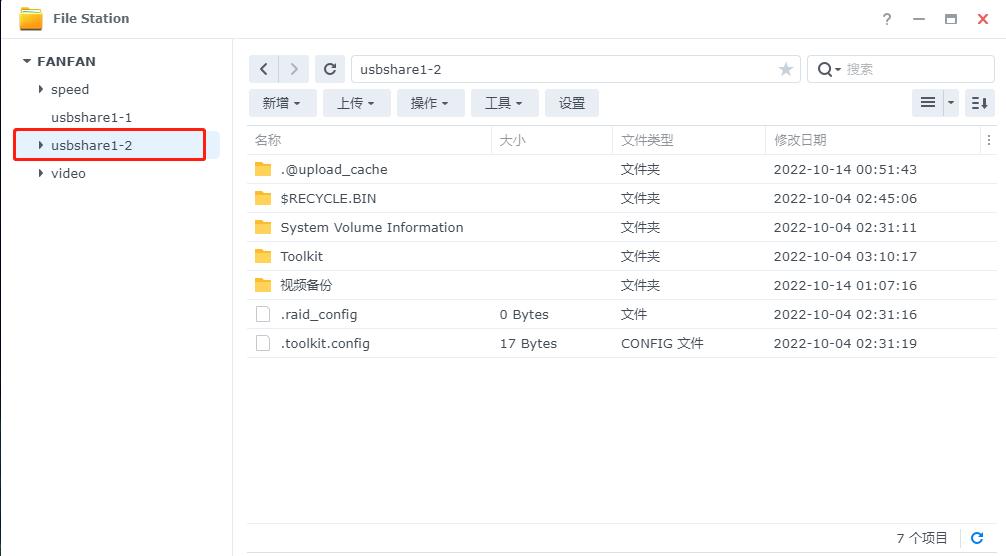The image size is (1006, 556).
Task: Click the date 2022-10-14 00:51:43
Action: (845, 169)
